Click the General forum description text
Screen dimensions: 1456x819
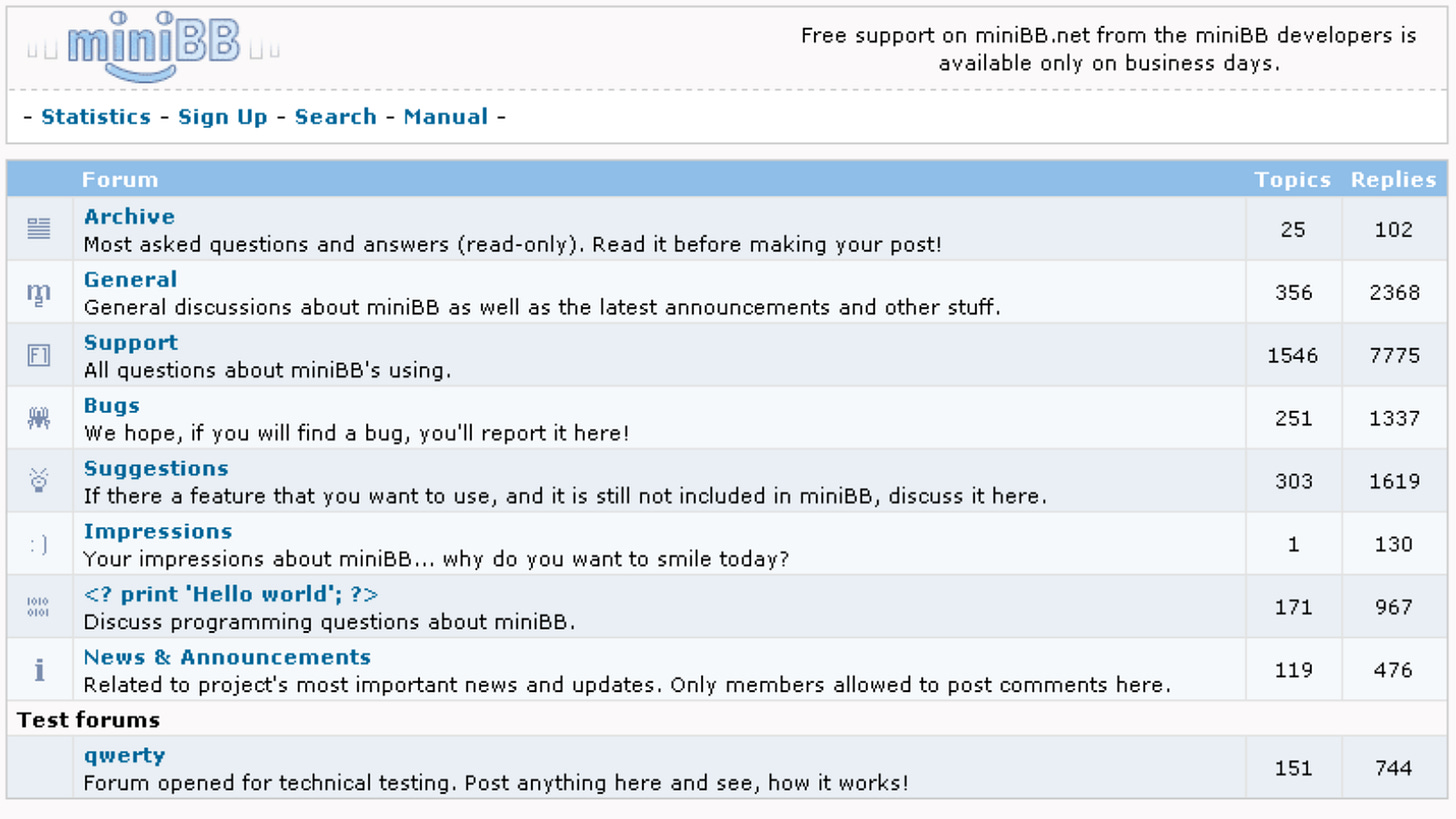click(542, 307)
